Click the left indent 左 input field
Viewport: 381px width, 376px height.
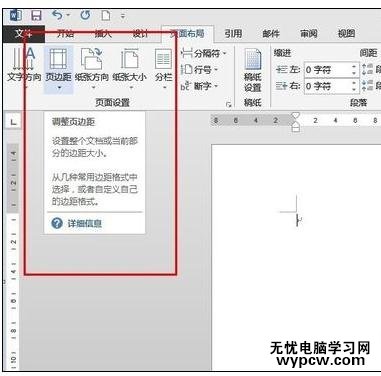coord(327,70)
